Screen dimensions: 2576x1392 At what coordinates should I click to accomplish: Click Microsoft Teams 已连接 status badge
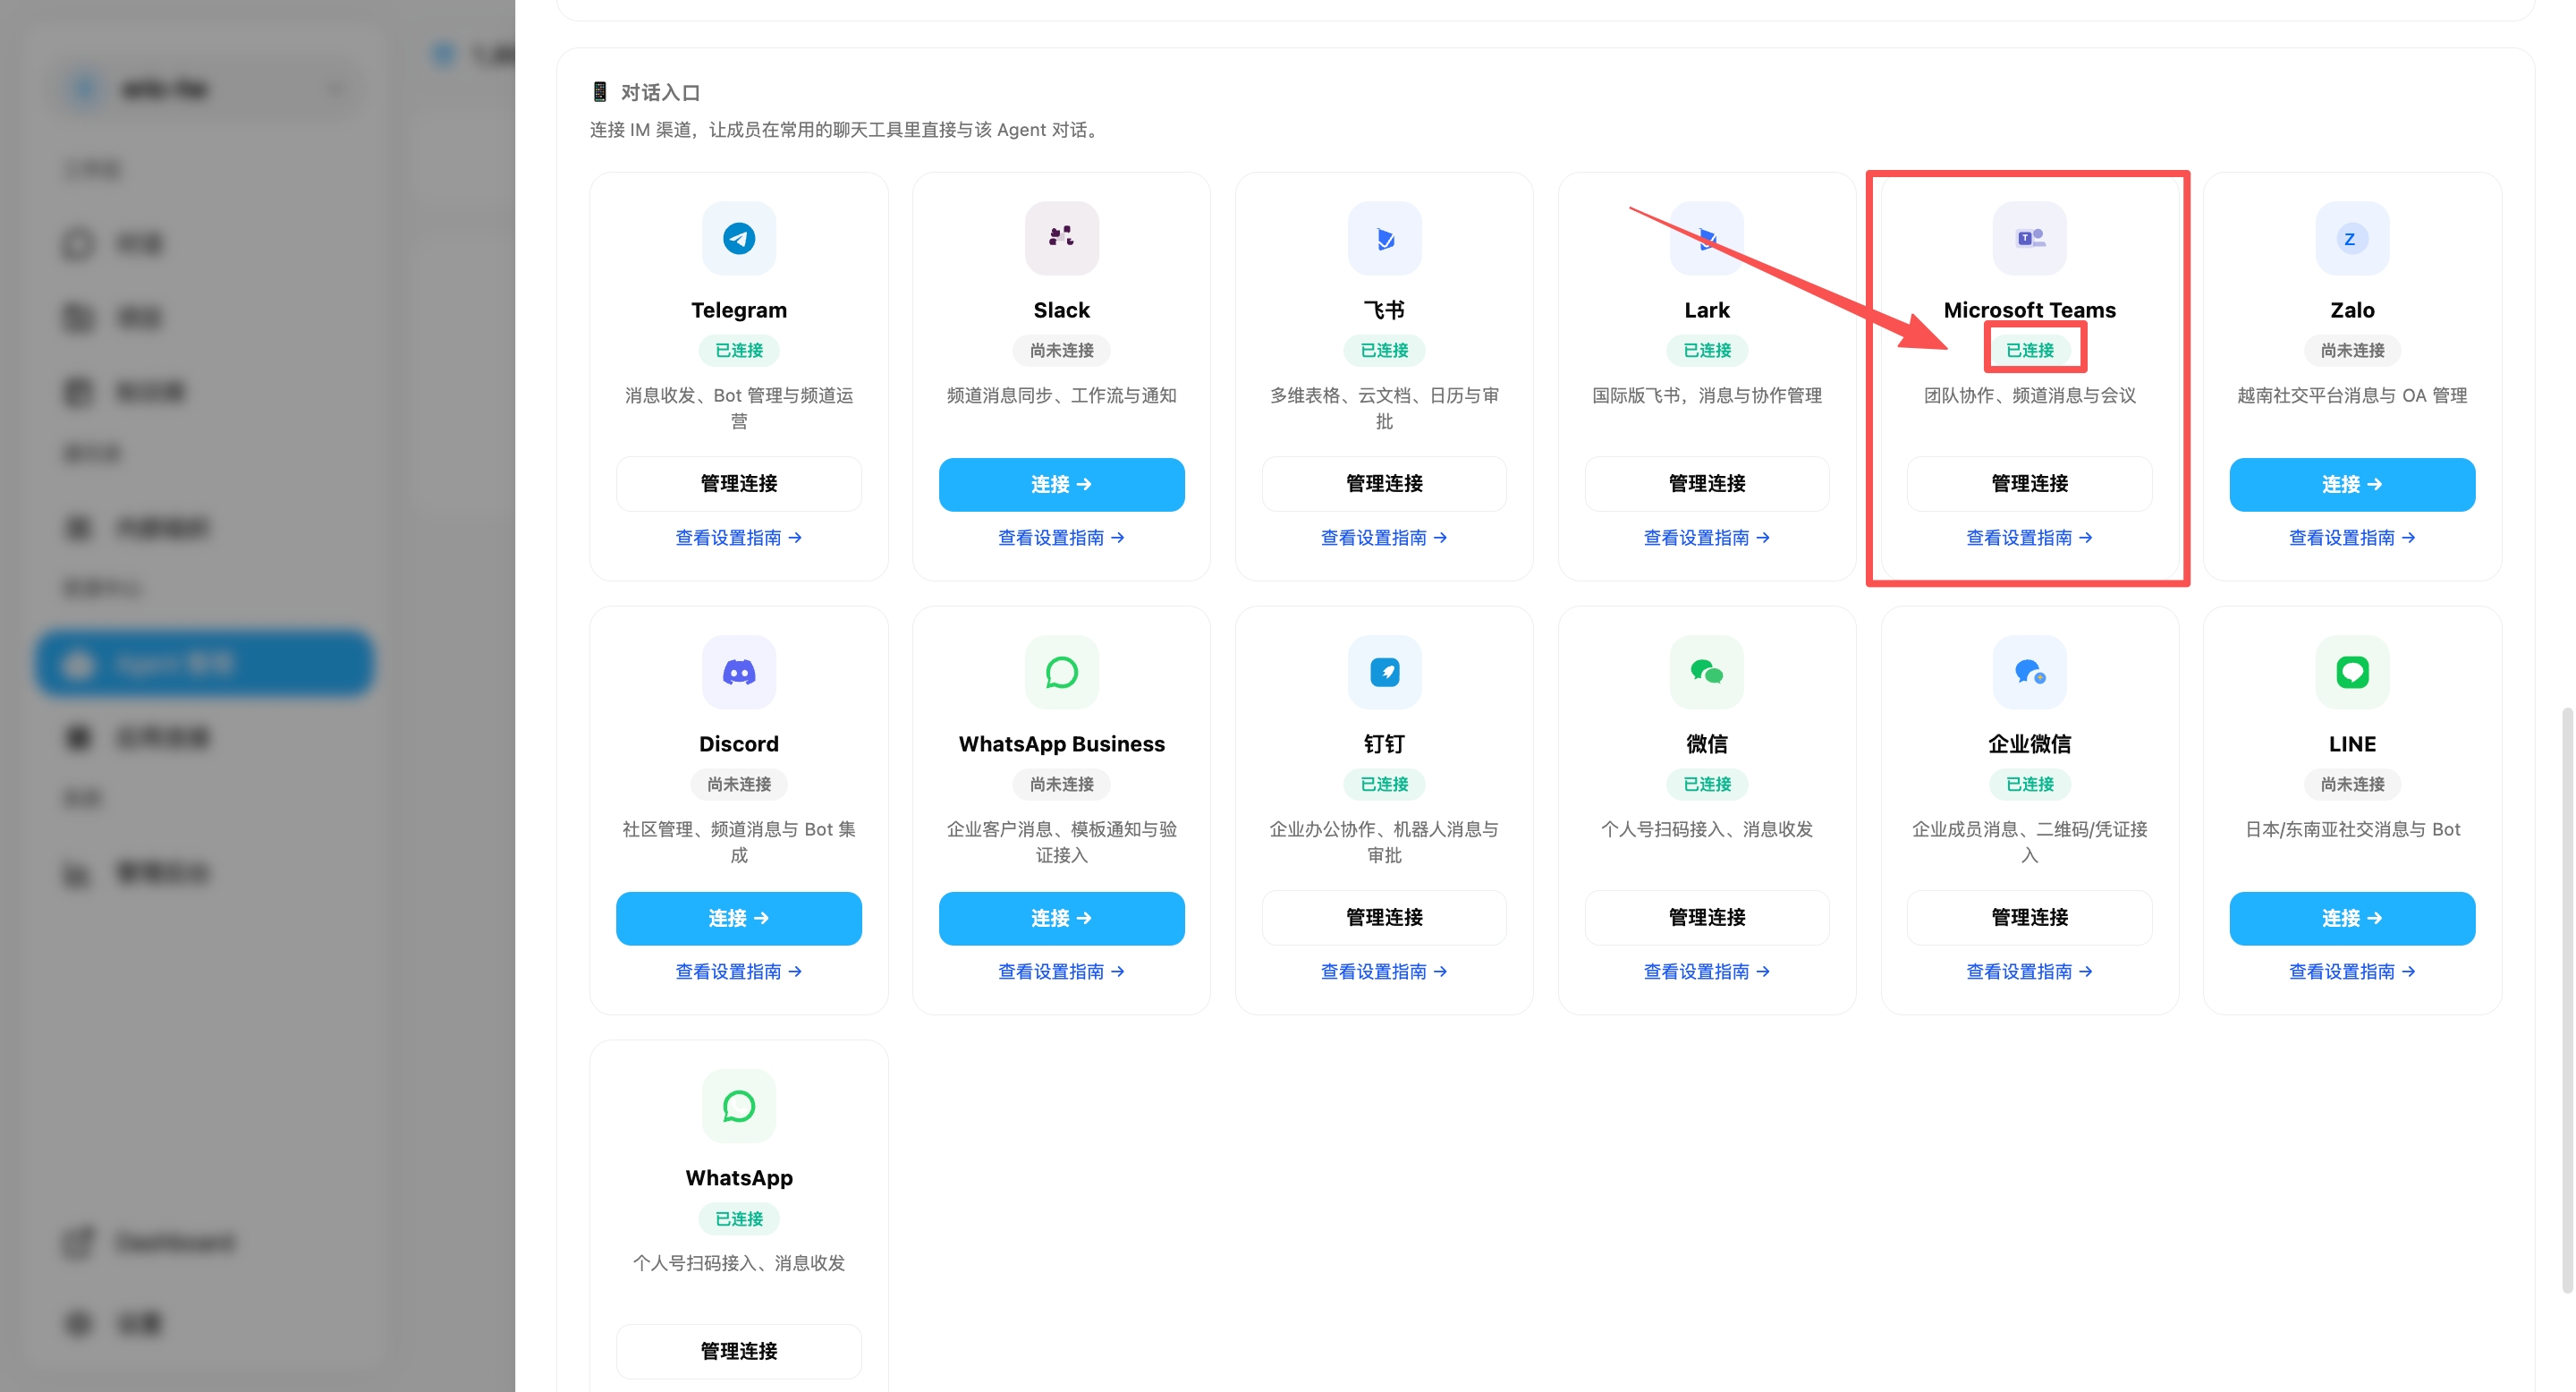coord(2029,350)
